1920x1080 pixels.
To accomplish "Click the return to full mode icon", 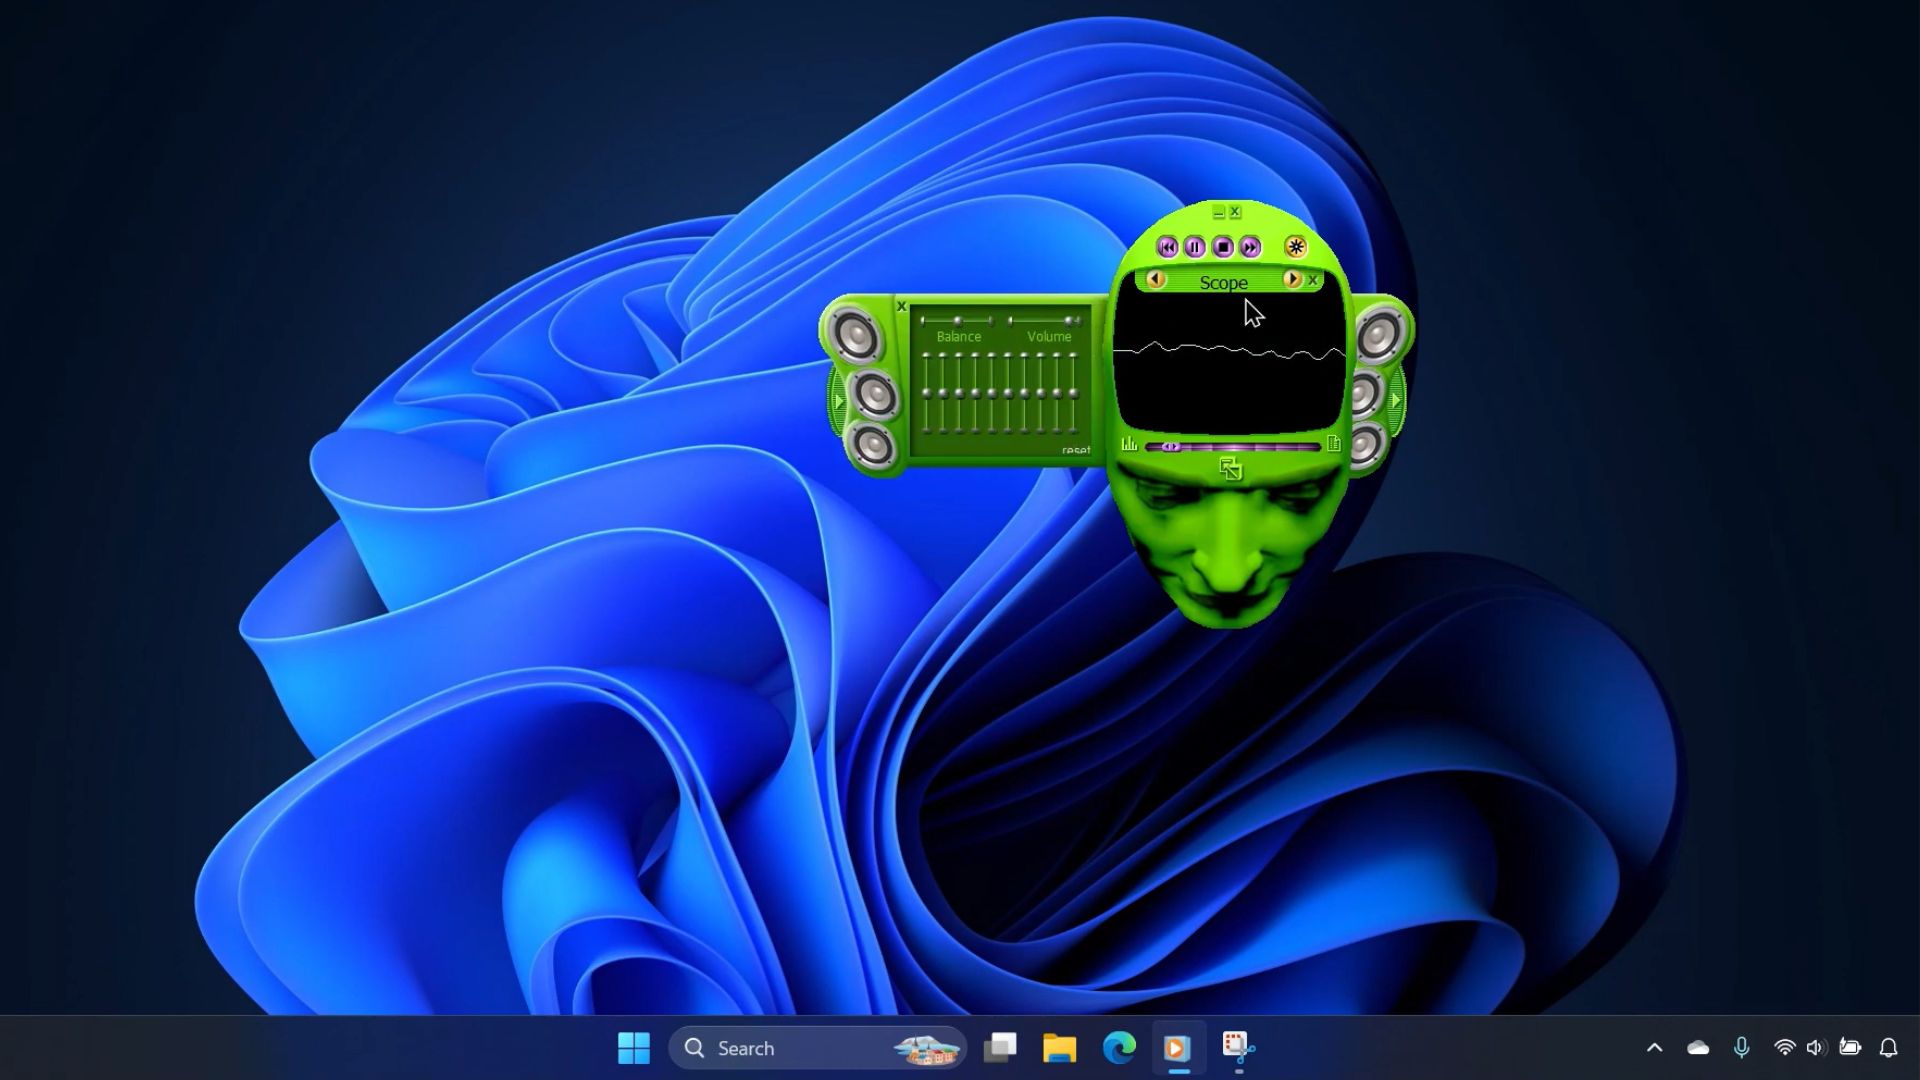I will (x=1231, y=469).
